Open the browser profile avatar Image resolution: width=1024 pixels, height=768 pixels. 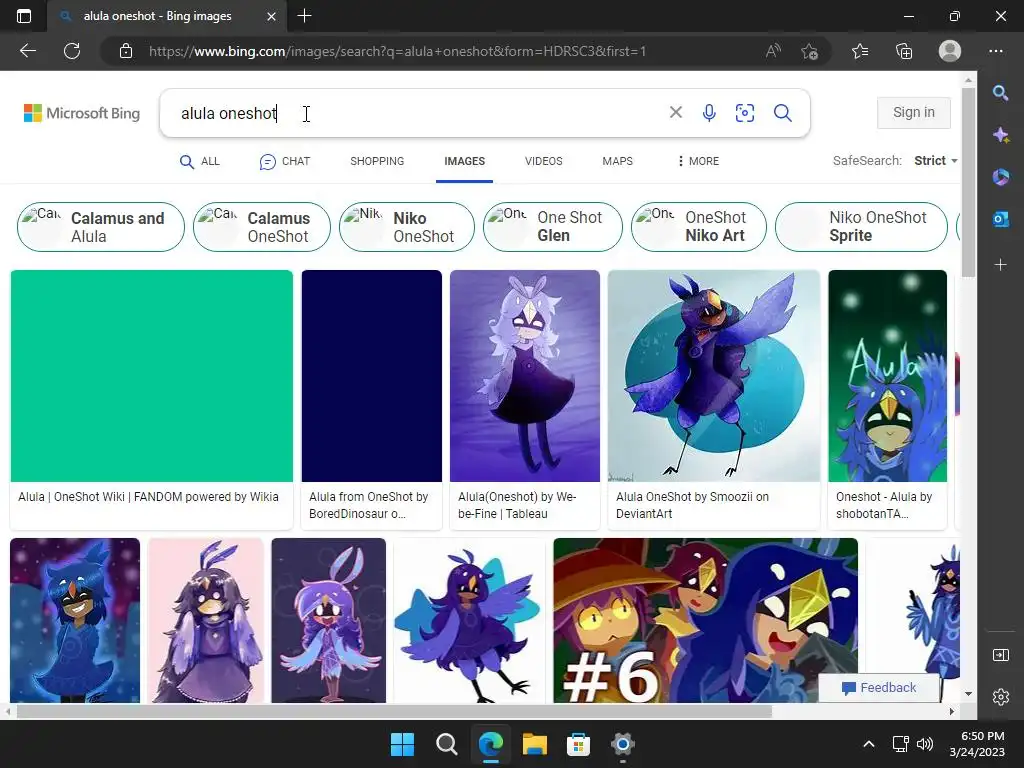click(x=950, y=51)
